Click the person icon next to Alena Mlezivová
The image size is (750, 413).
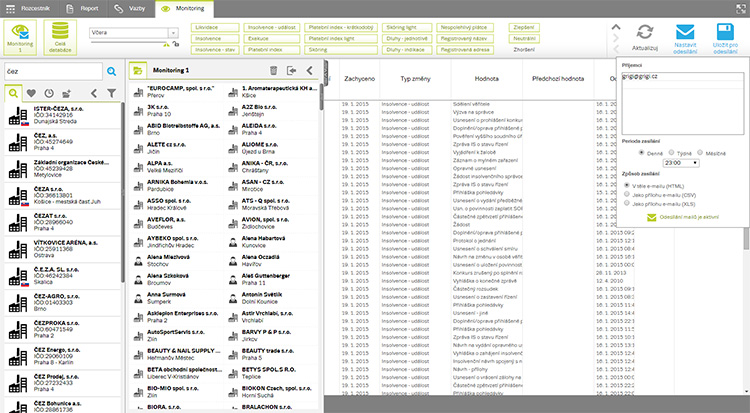click(138, 261)
